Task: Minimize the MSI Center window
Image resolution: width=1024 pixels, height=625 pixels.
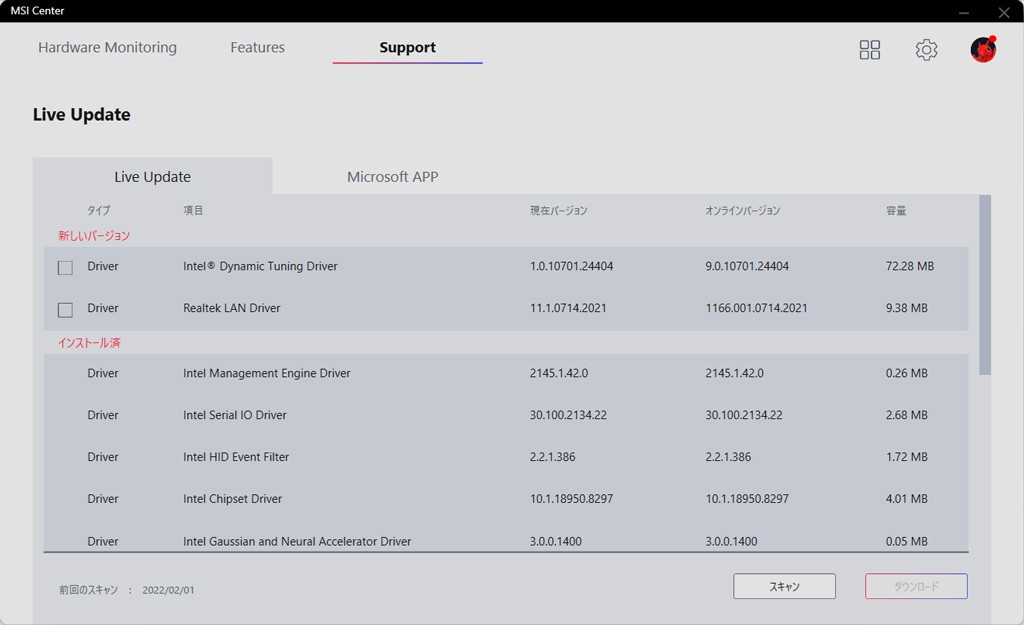Action: pyautogui.click(x=964, y=12)
